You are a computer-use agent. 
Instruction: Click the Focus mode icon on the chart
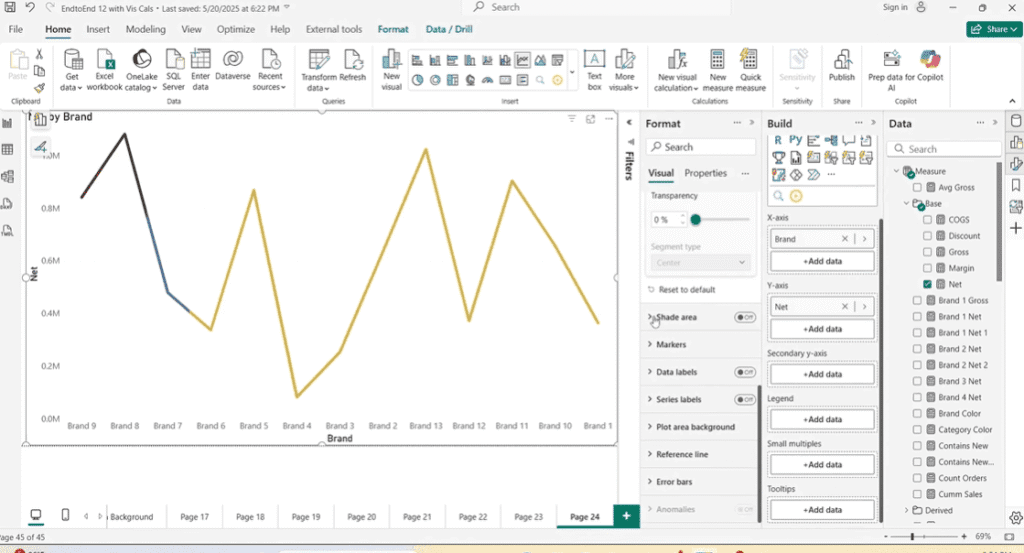(590, 119)
